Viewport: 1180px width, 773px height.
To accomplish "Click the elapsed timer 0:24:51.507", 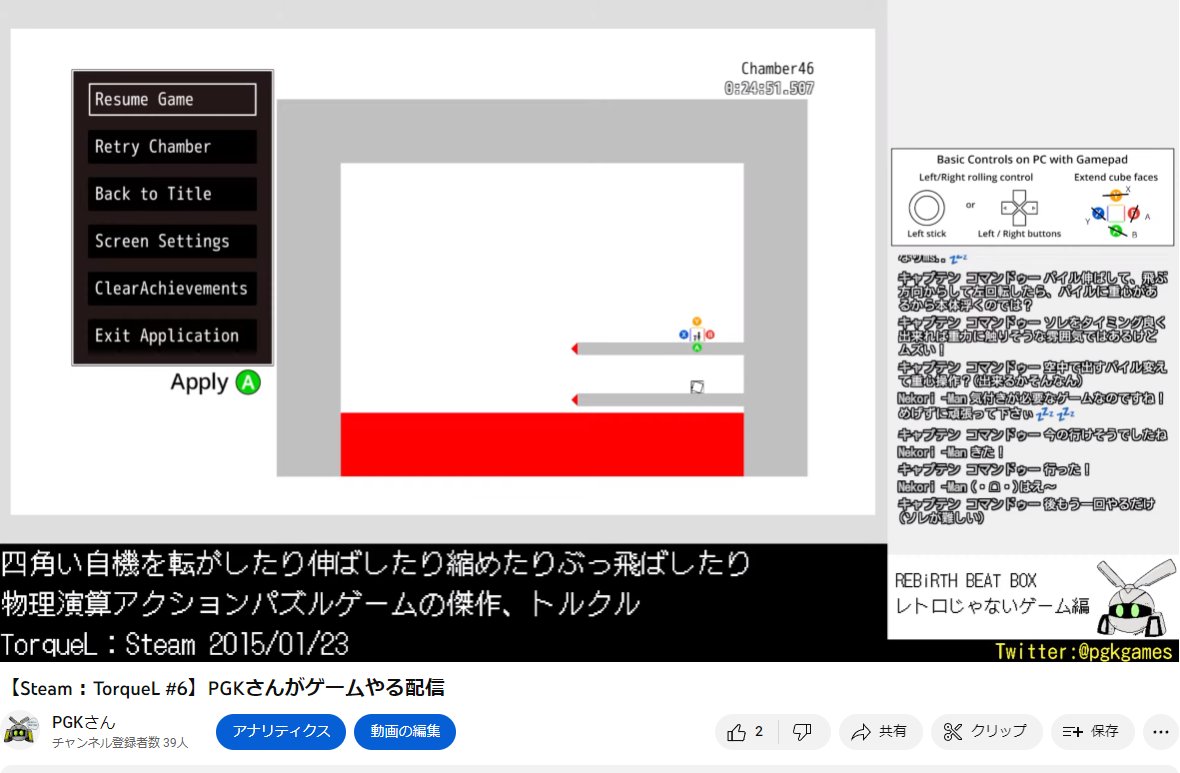I will tap(769, 89).
